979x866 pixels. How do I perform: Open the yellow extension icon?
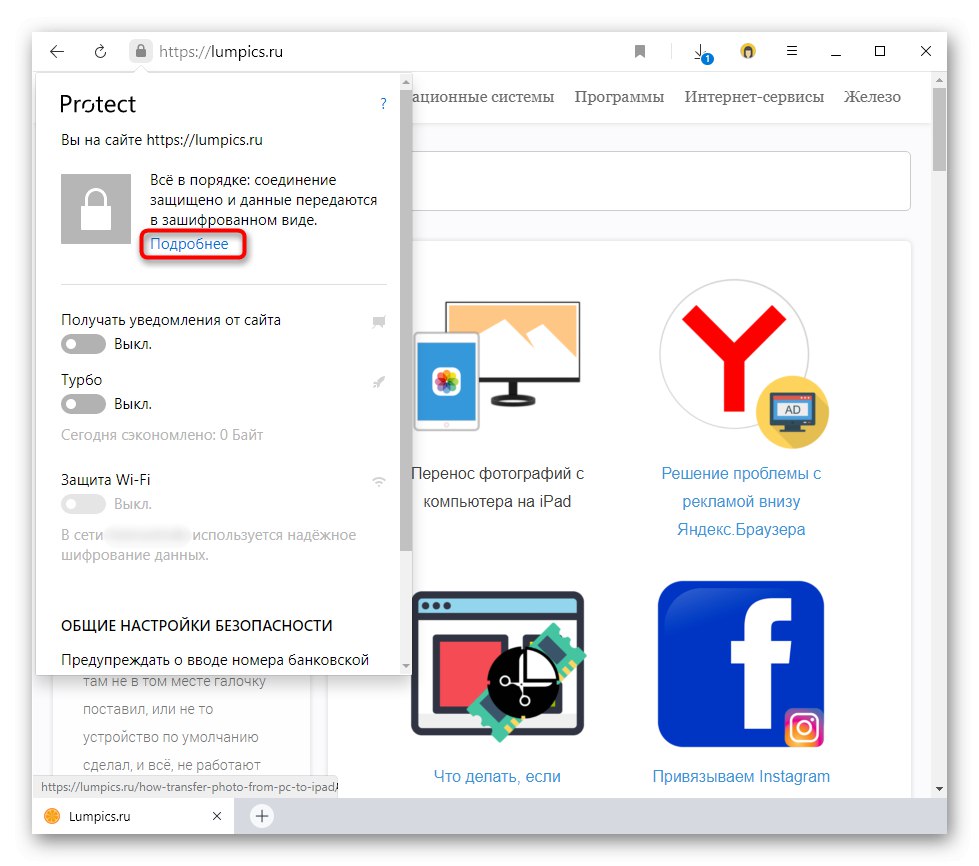[x=747, y=51]
